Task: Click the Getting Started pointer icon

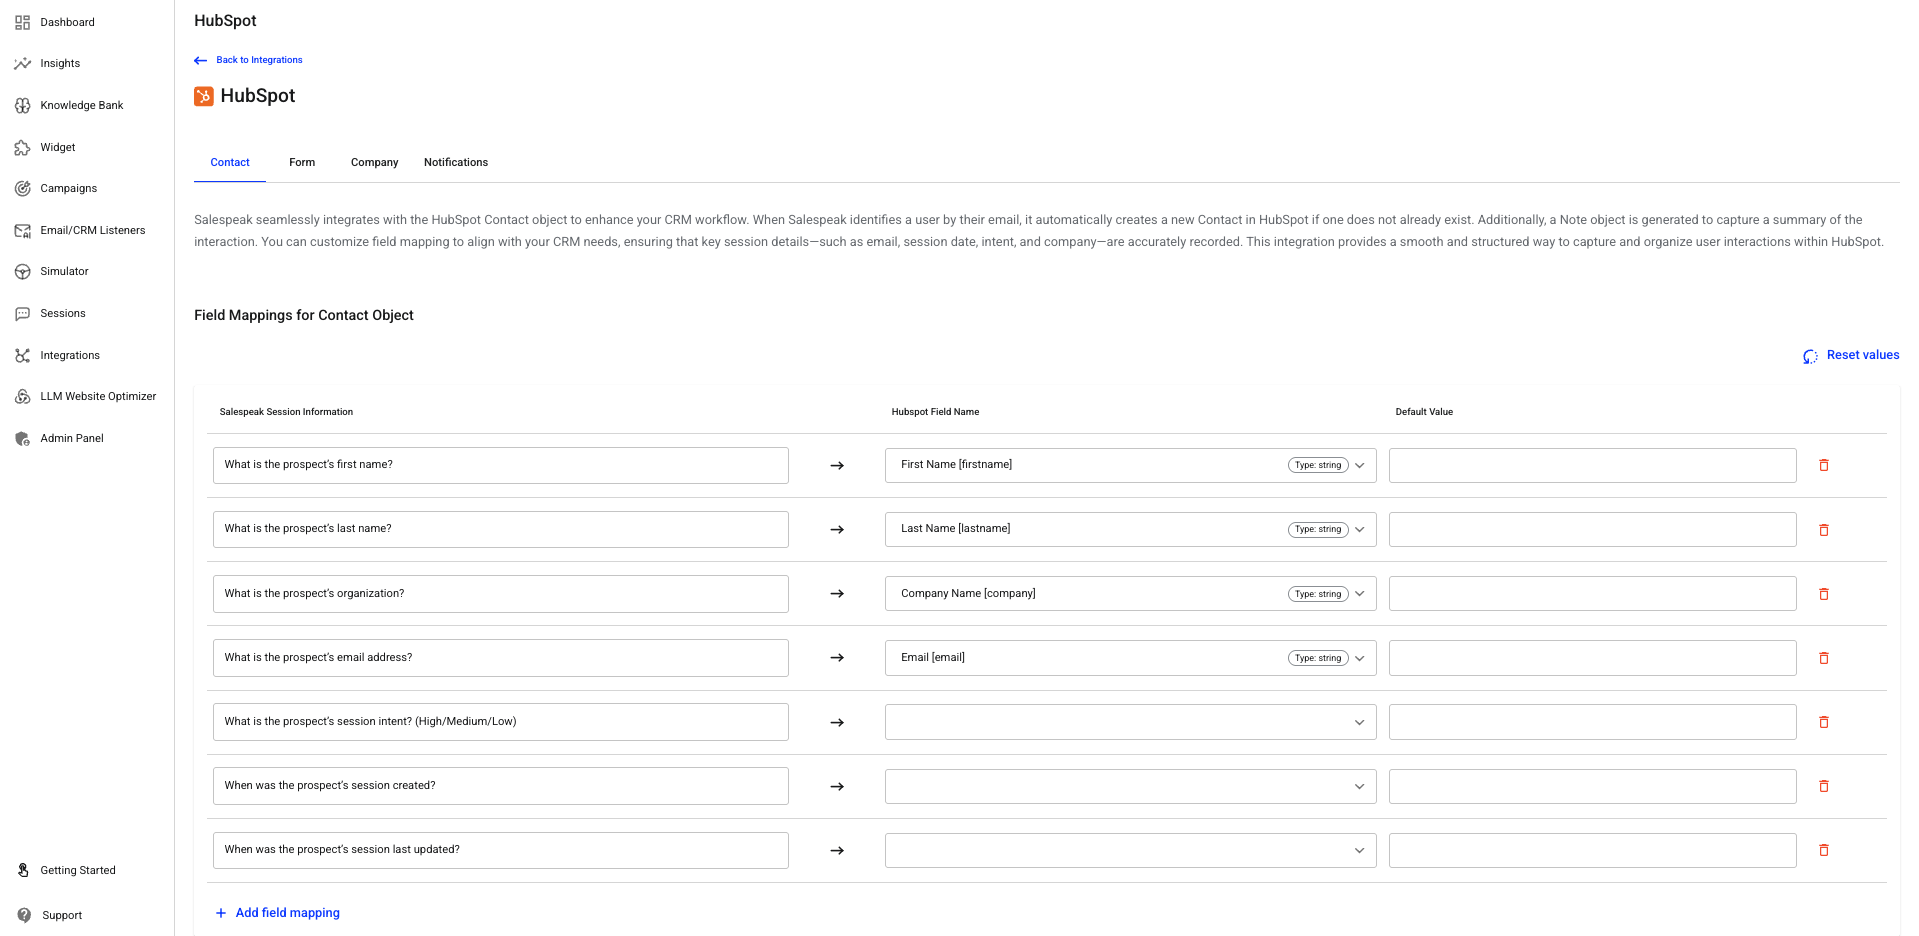Action: pos(23,870)
